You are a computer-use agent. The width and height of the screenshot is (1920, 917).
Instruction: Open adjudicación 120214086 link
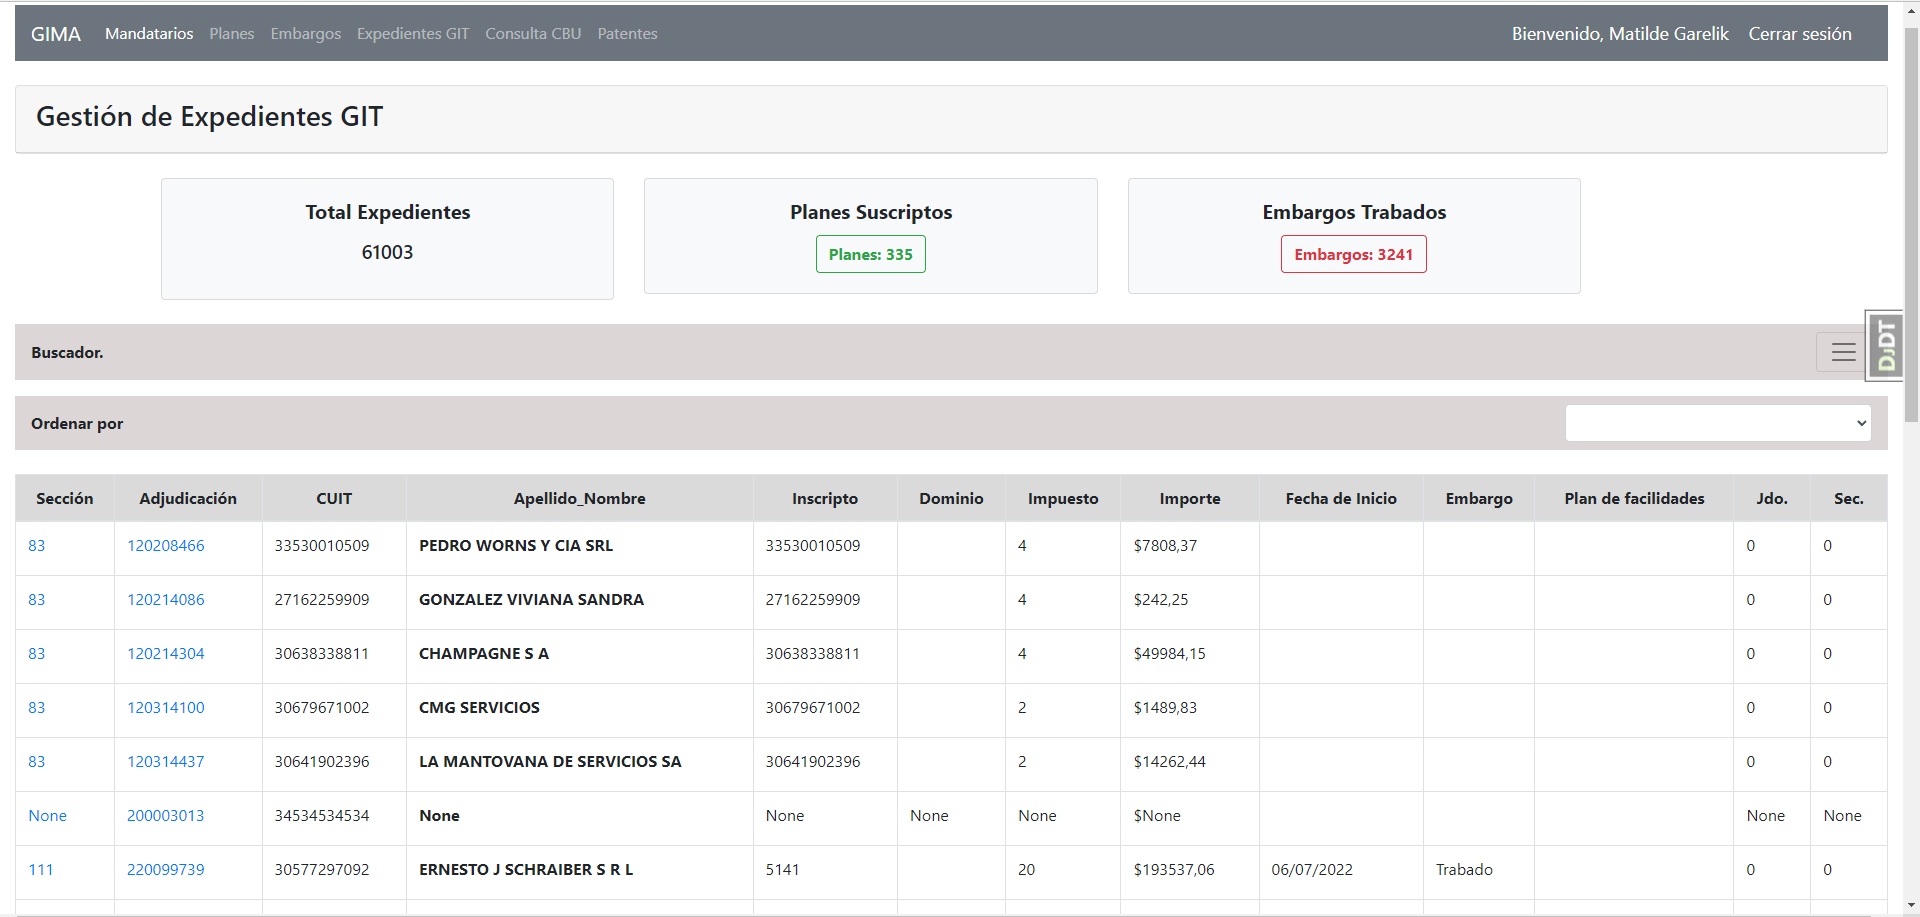point(166,600)
